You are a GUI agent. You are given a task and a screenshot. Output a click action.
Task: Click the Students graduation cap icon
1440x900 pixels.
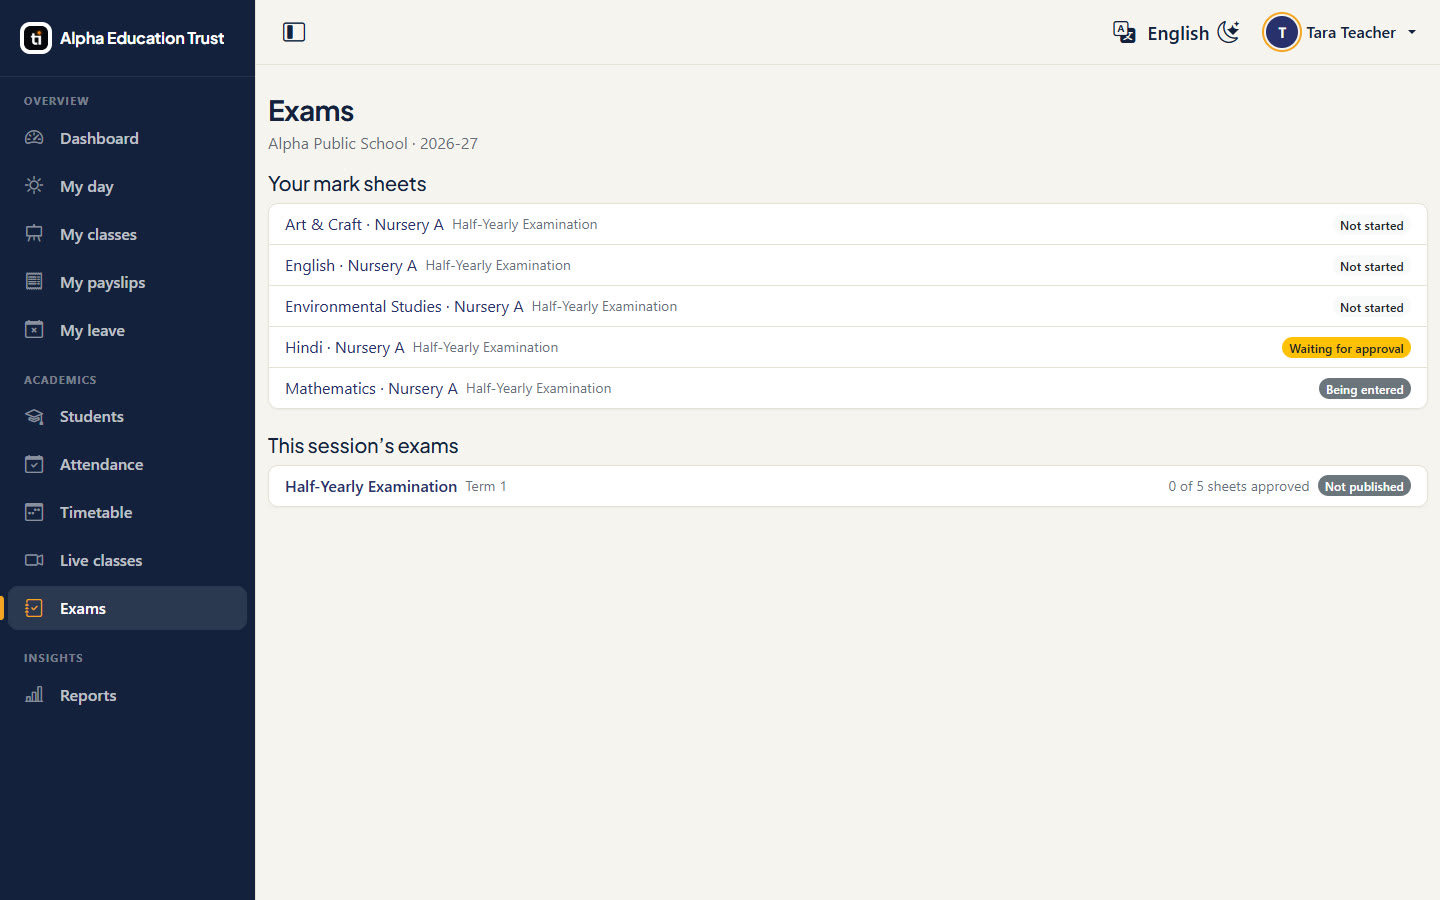(x=34, y=416)
